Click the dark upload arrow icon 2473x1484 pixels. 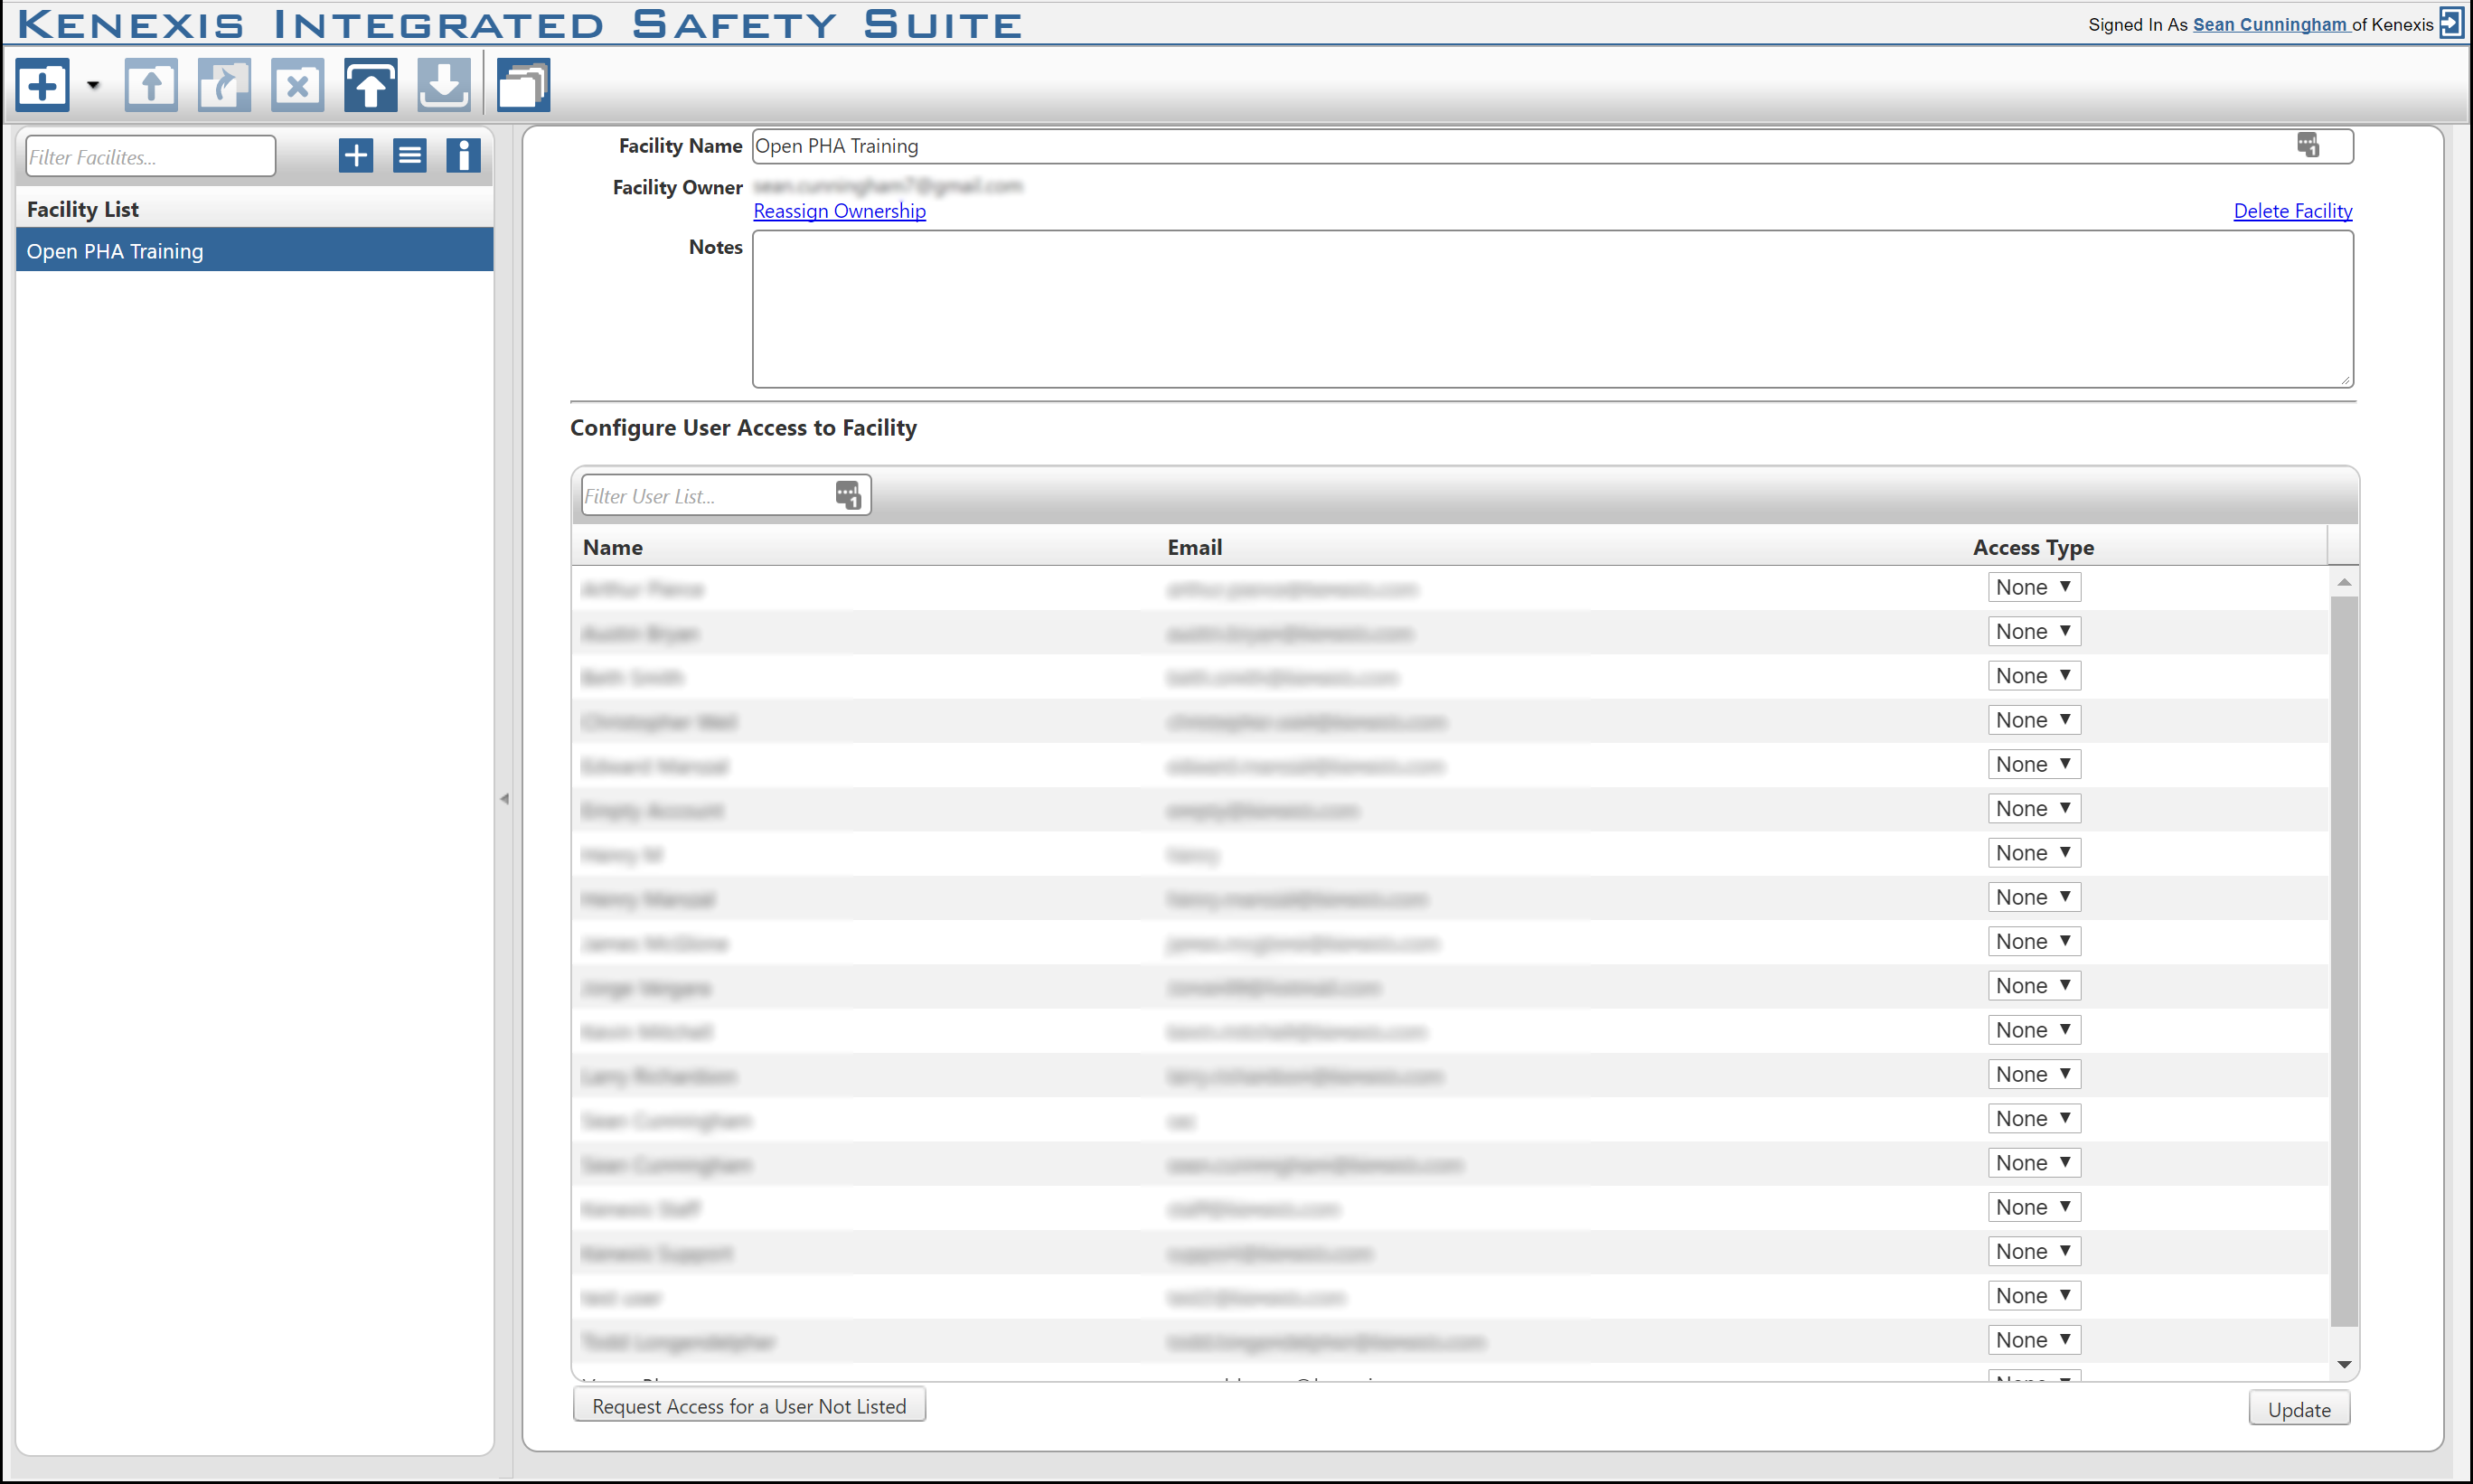pyautogui.click(x=371, y=85)
